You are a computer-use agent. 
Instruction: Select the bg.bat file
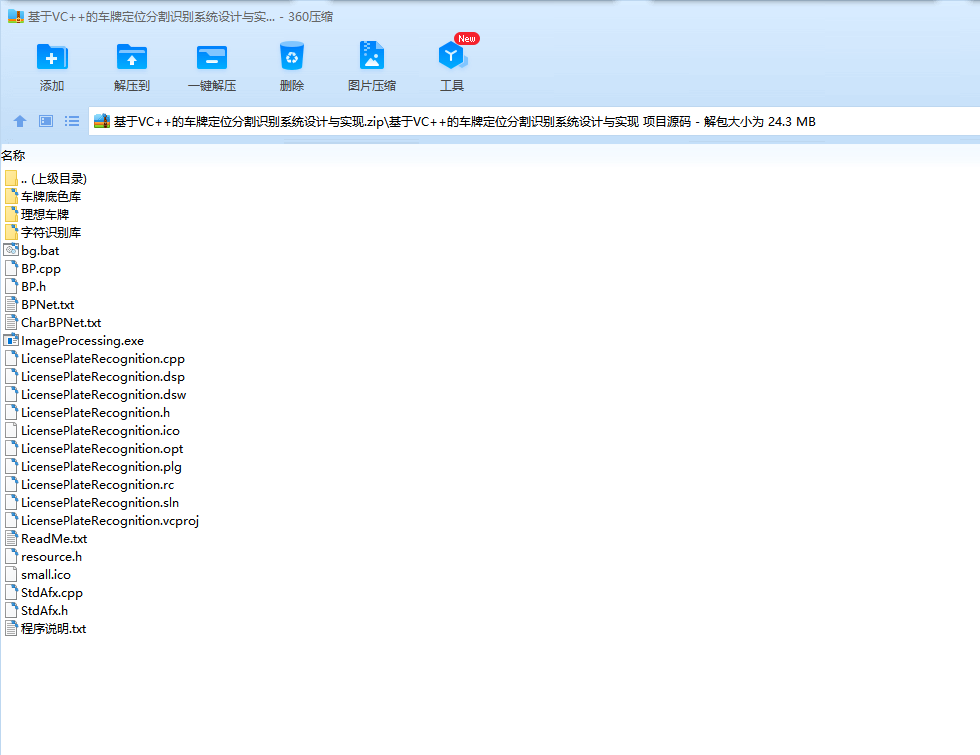coord(32,251)
